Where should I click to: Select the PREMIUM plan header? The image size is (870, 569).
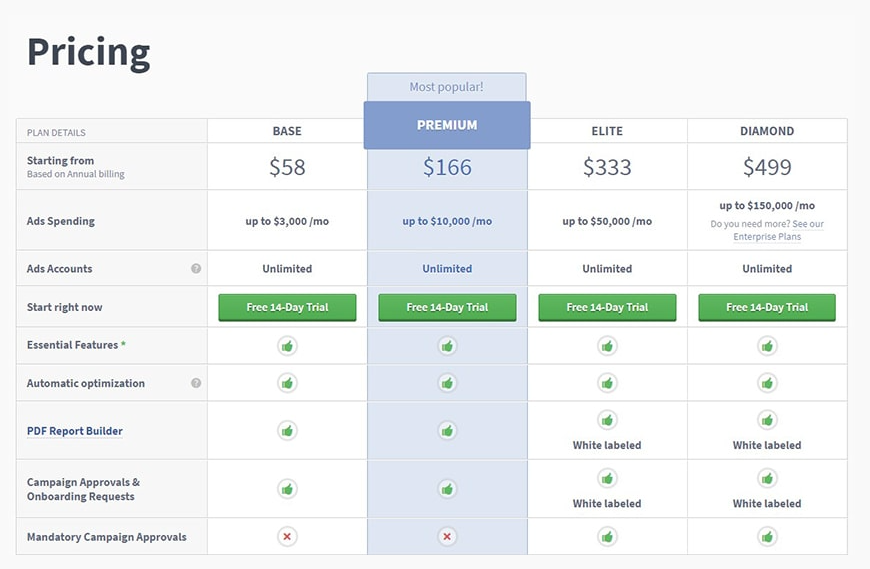tap(447, 125)
